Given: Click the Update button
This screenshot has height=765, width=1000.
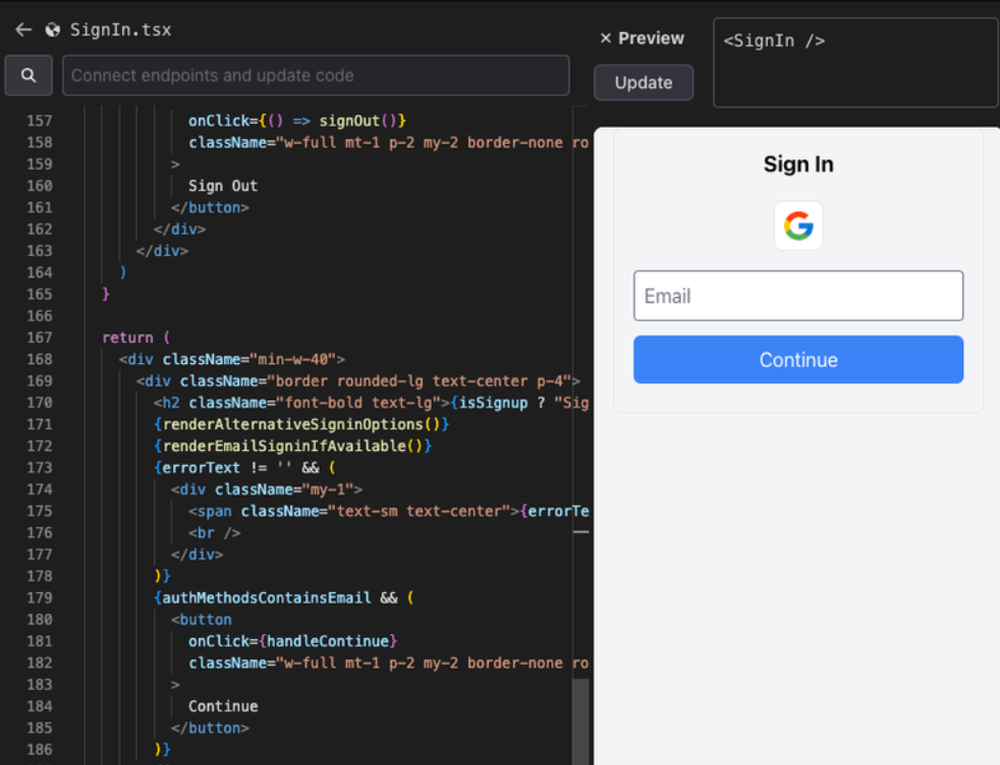Looking at the screenshot, I should tap(643, 82).
